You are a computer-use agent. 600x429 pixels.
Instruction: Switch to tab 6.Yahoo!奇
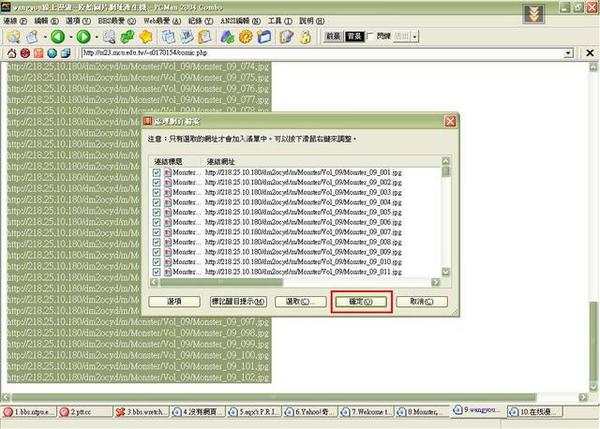pos(310,412)
